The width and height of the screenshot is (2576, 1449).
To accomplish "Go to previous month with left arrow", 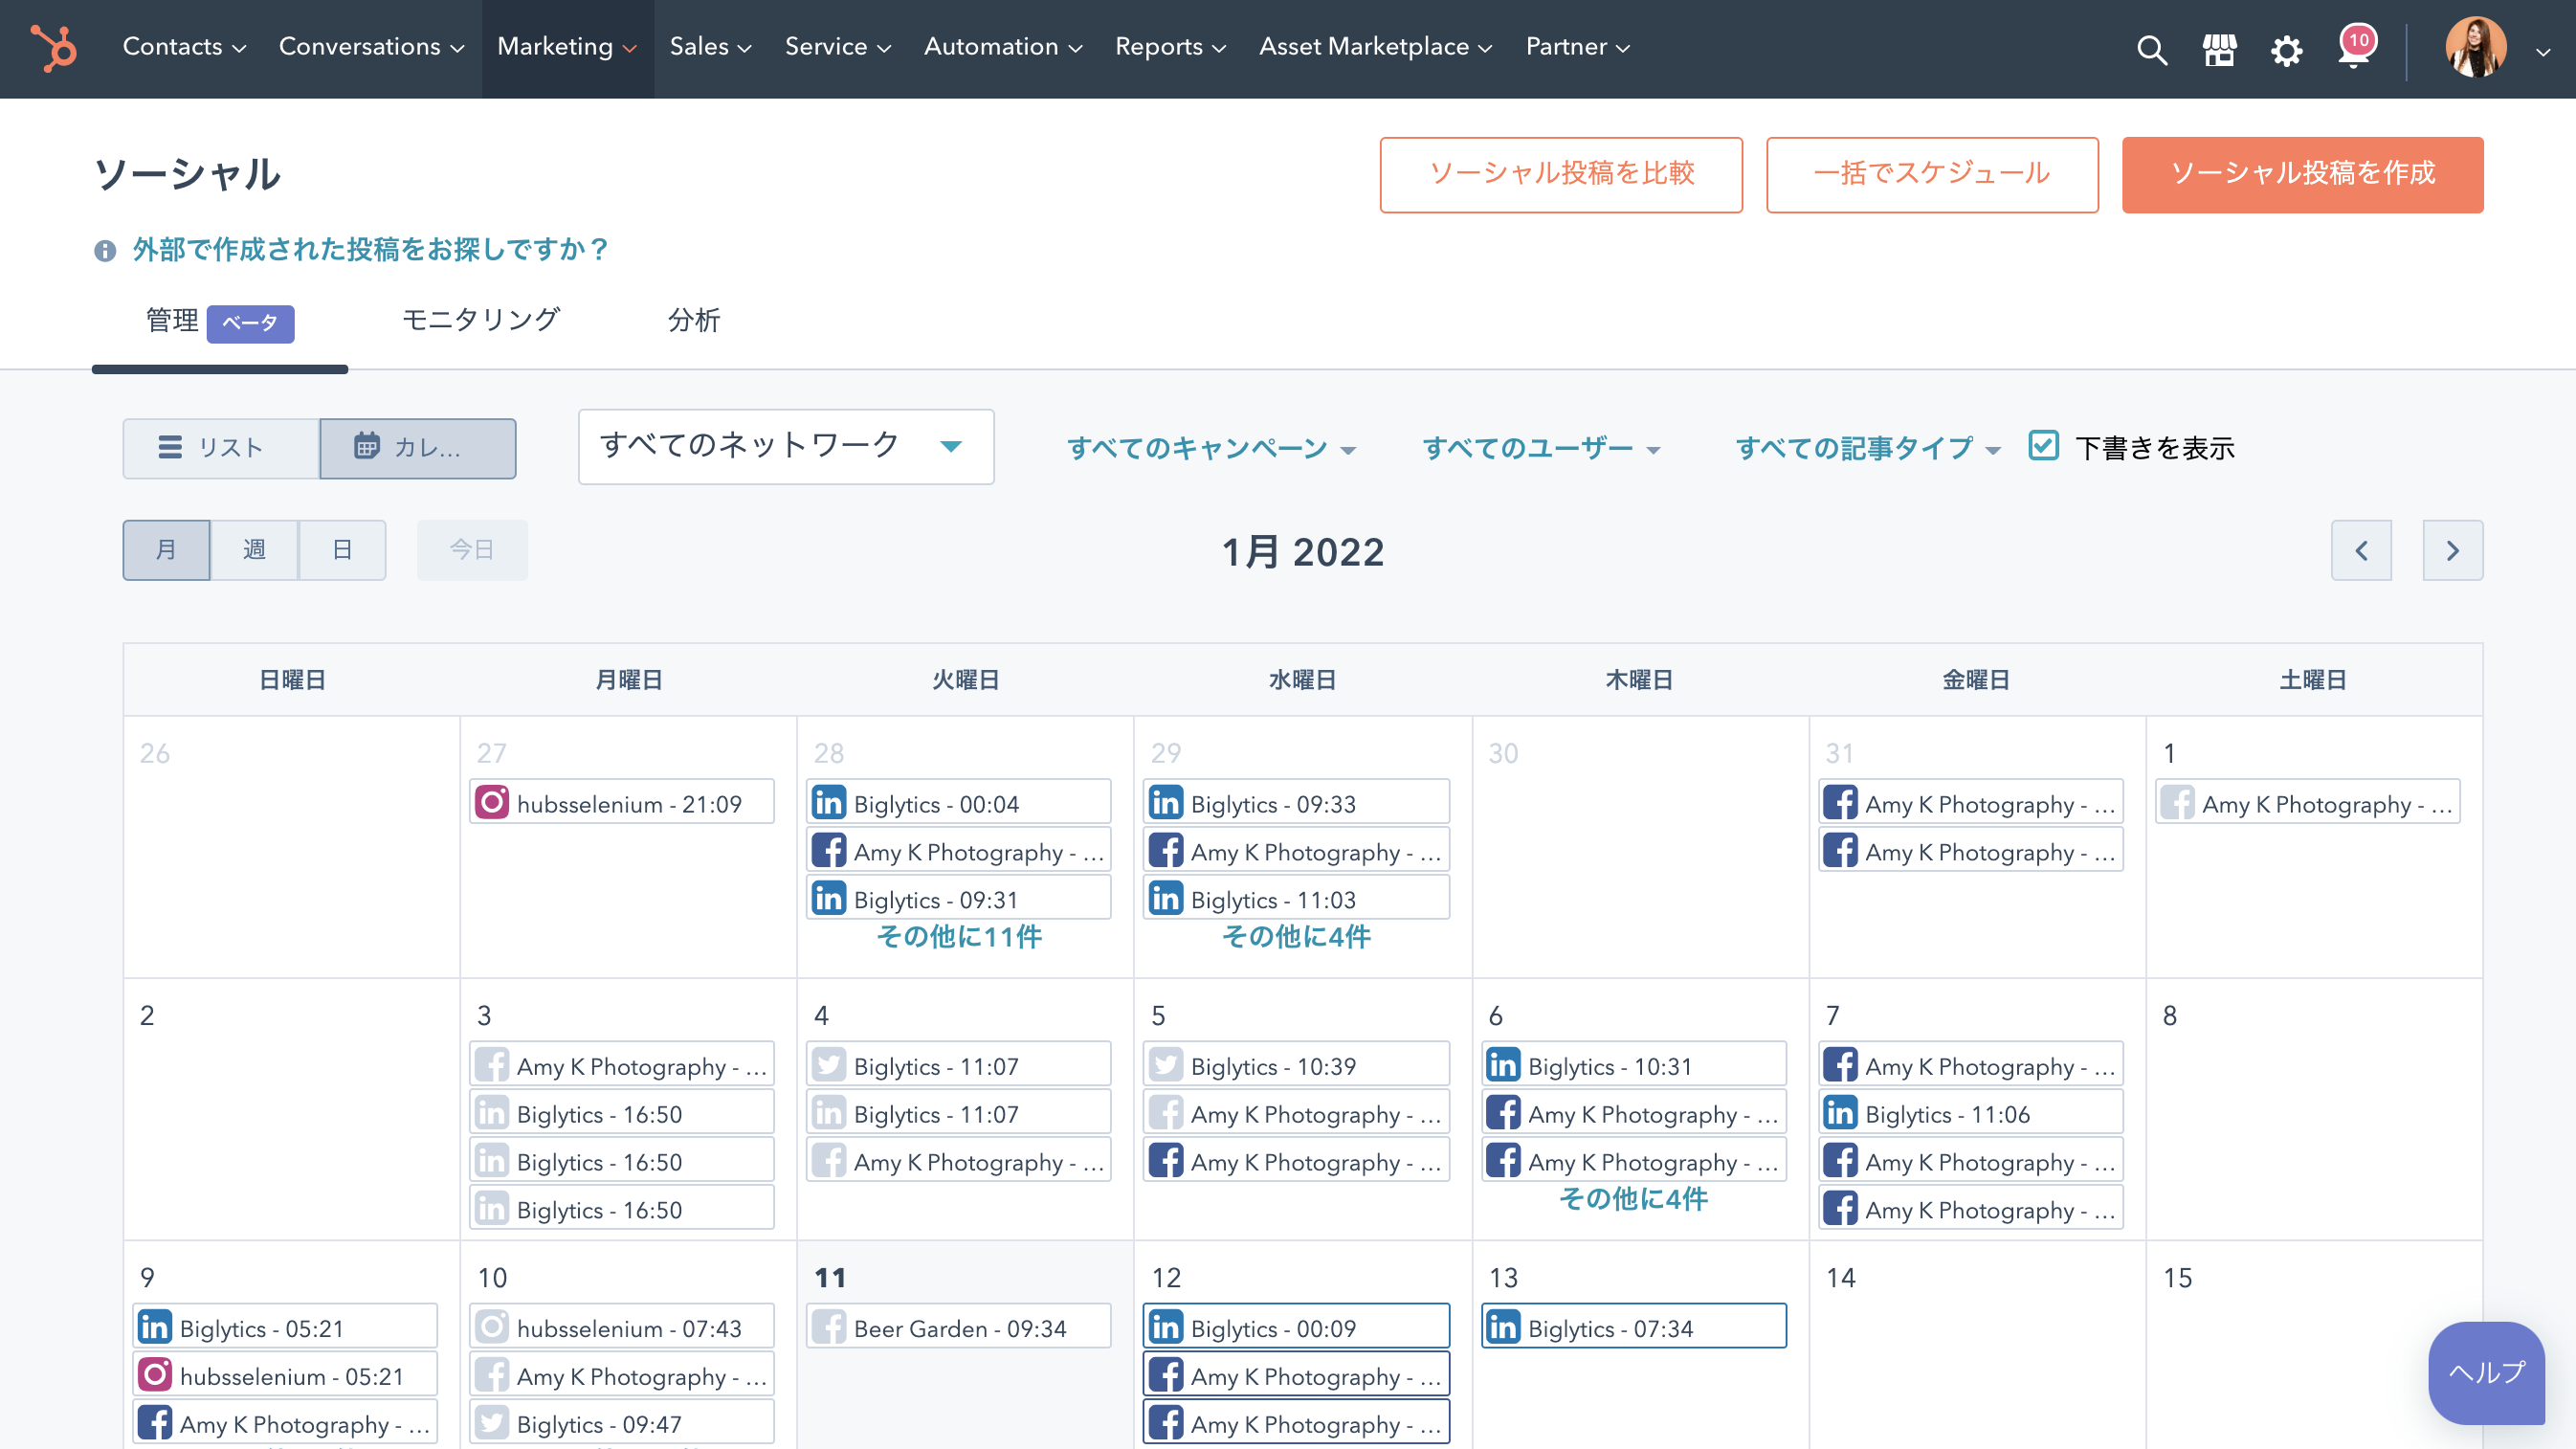I will coord(2361,550).
